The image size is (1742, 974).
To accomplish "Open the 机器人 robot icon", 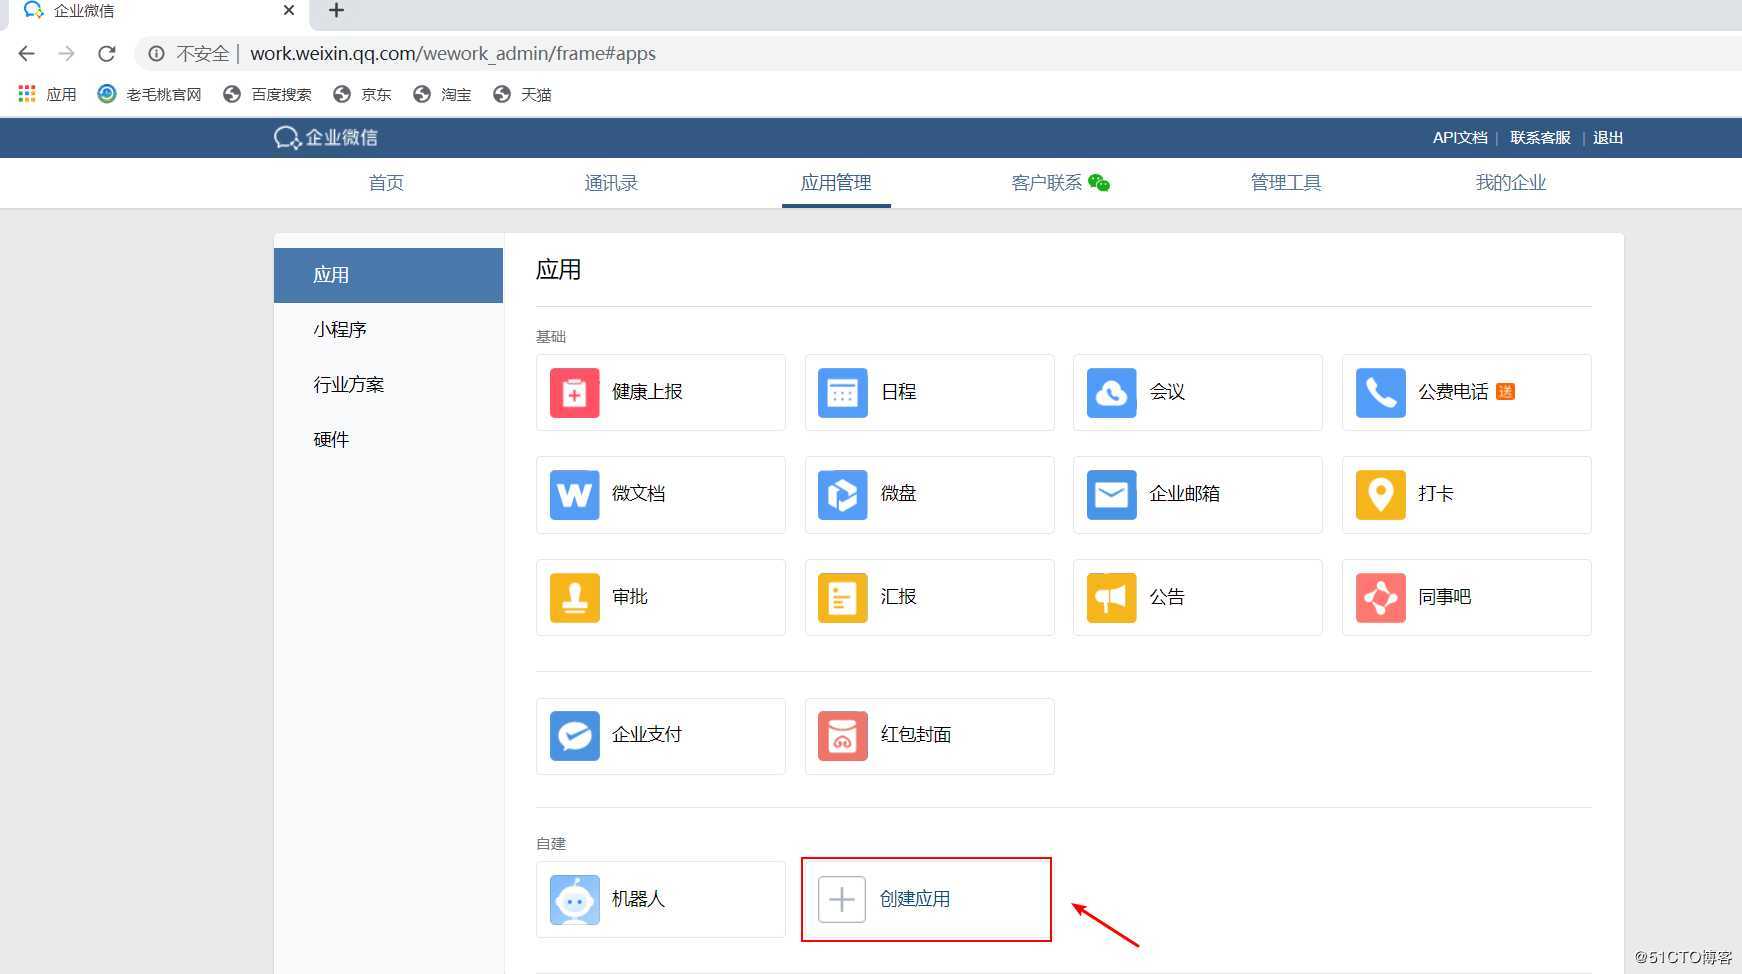I will coord(574,900).
